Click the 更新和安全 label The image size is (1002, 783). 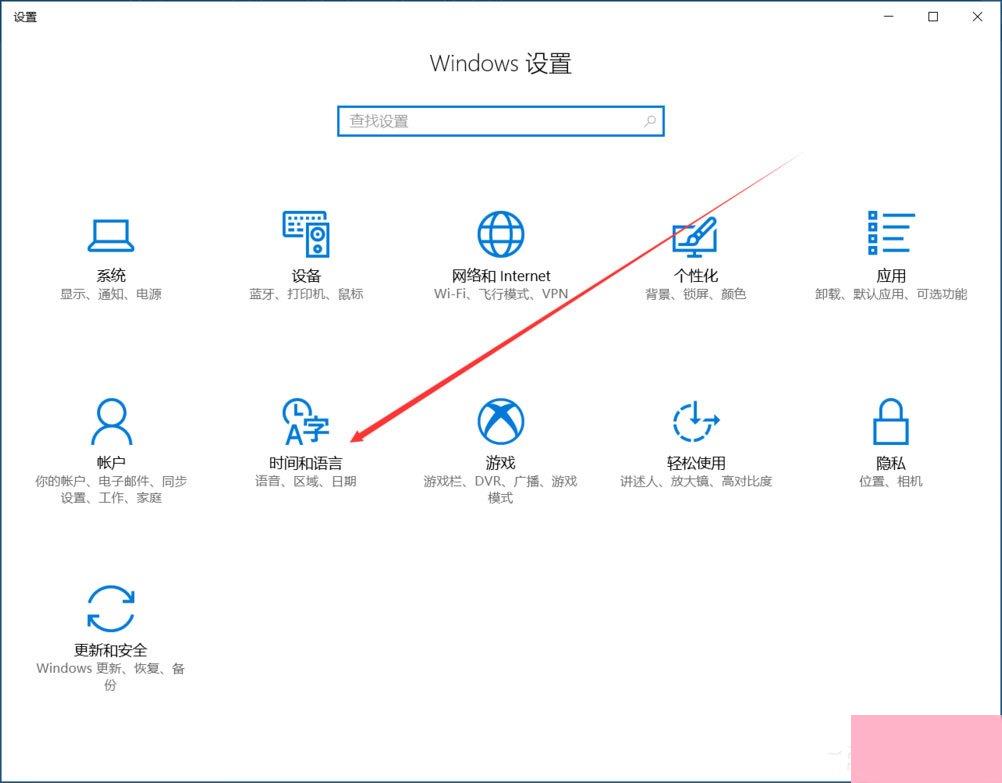tap(111, 650)
